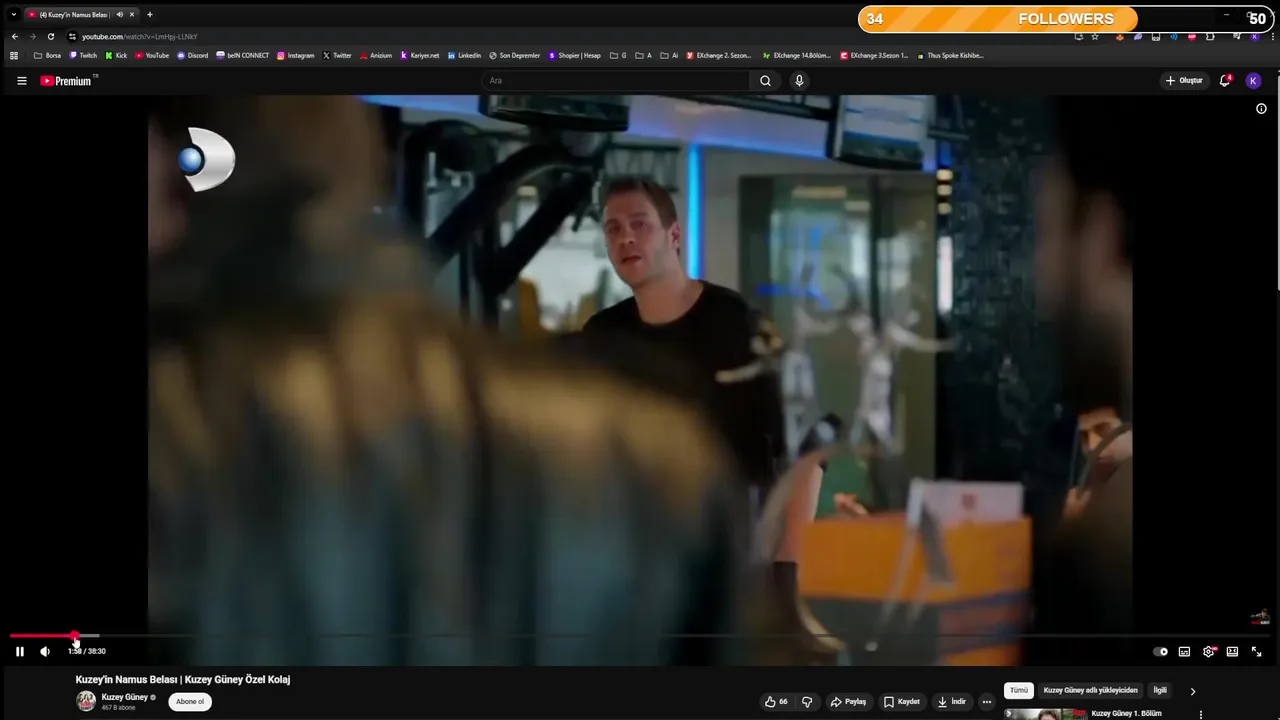
Task: Open the Son Depremler bookmark
Action: coord(514,55)
